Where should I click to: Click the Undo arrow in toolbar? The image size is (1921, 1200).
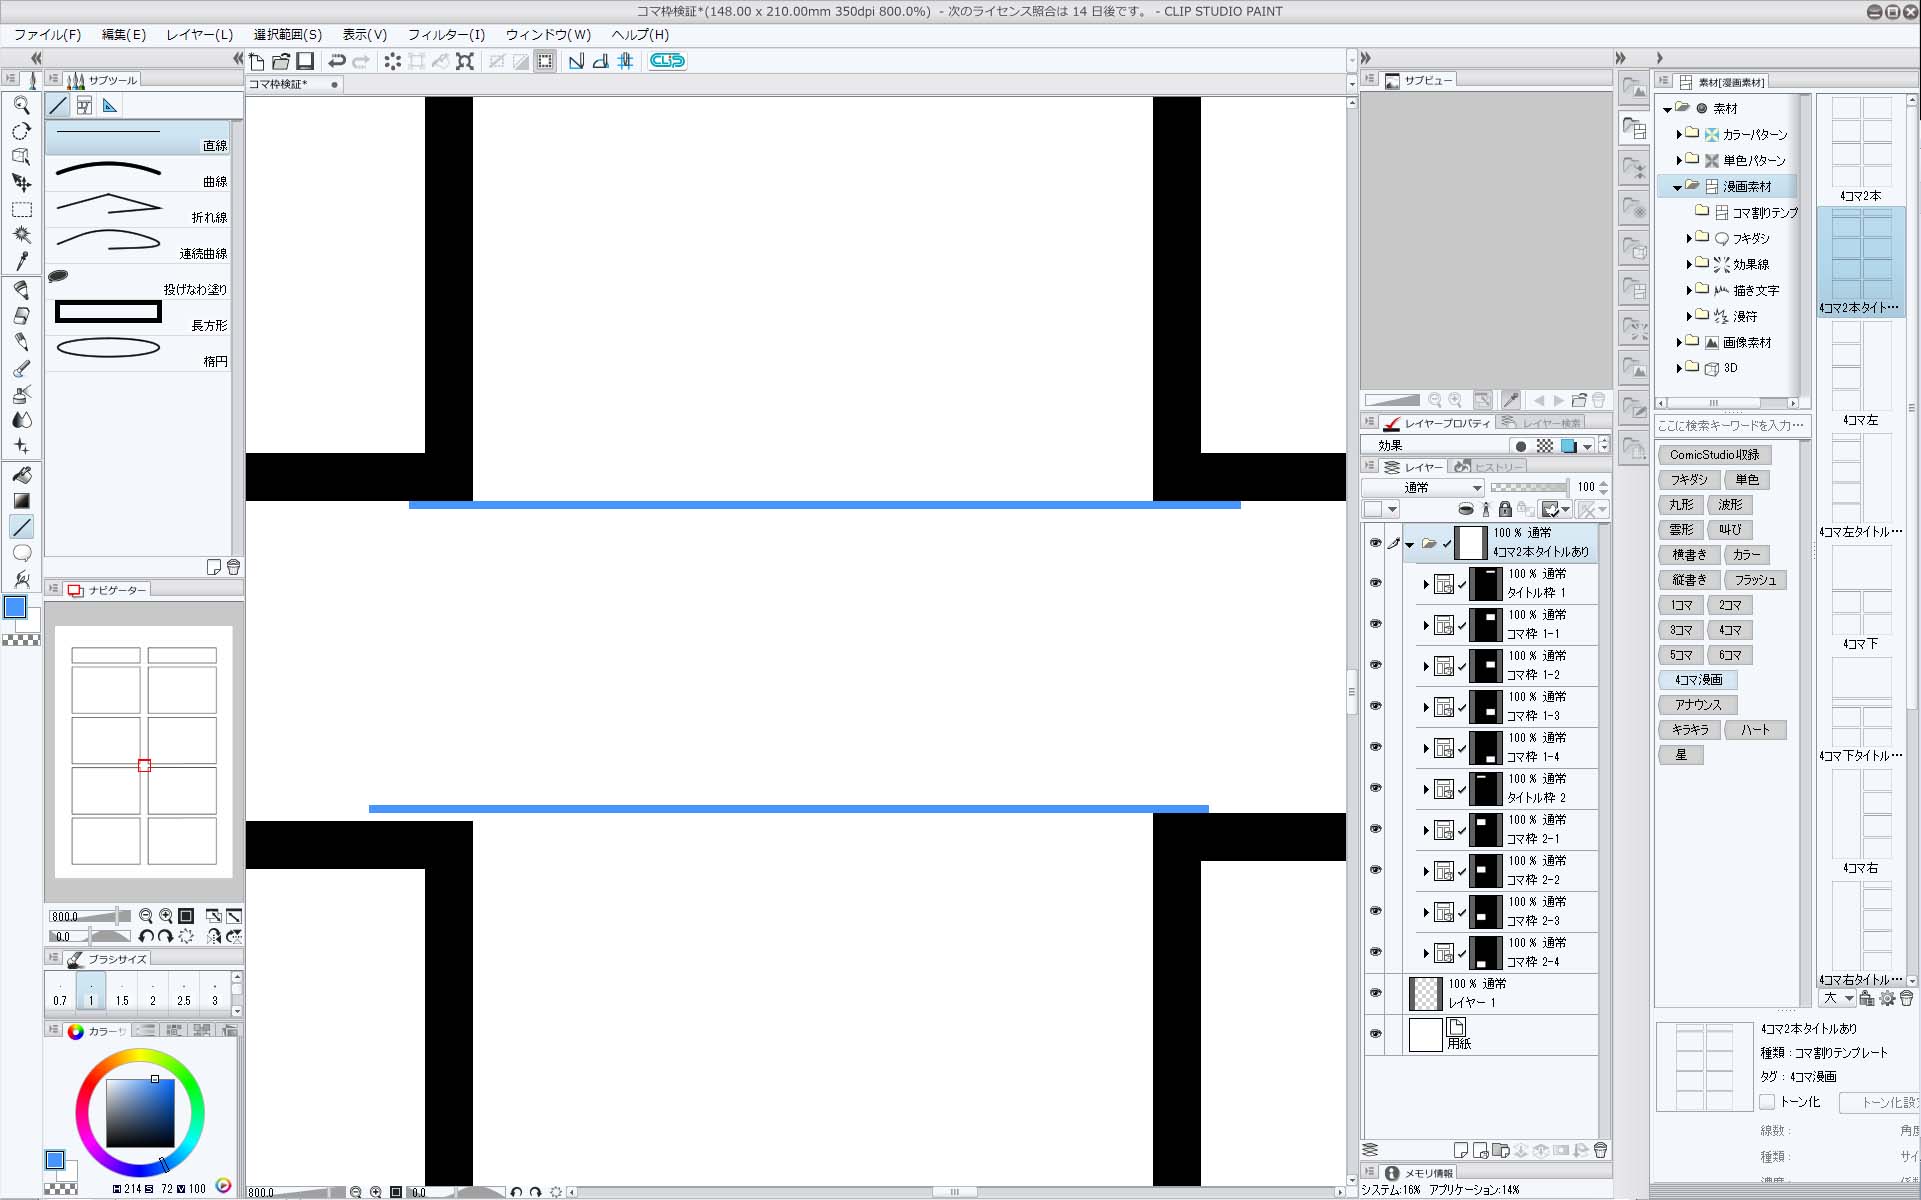pos(337,61)
